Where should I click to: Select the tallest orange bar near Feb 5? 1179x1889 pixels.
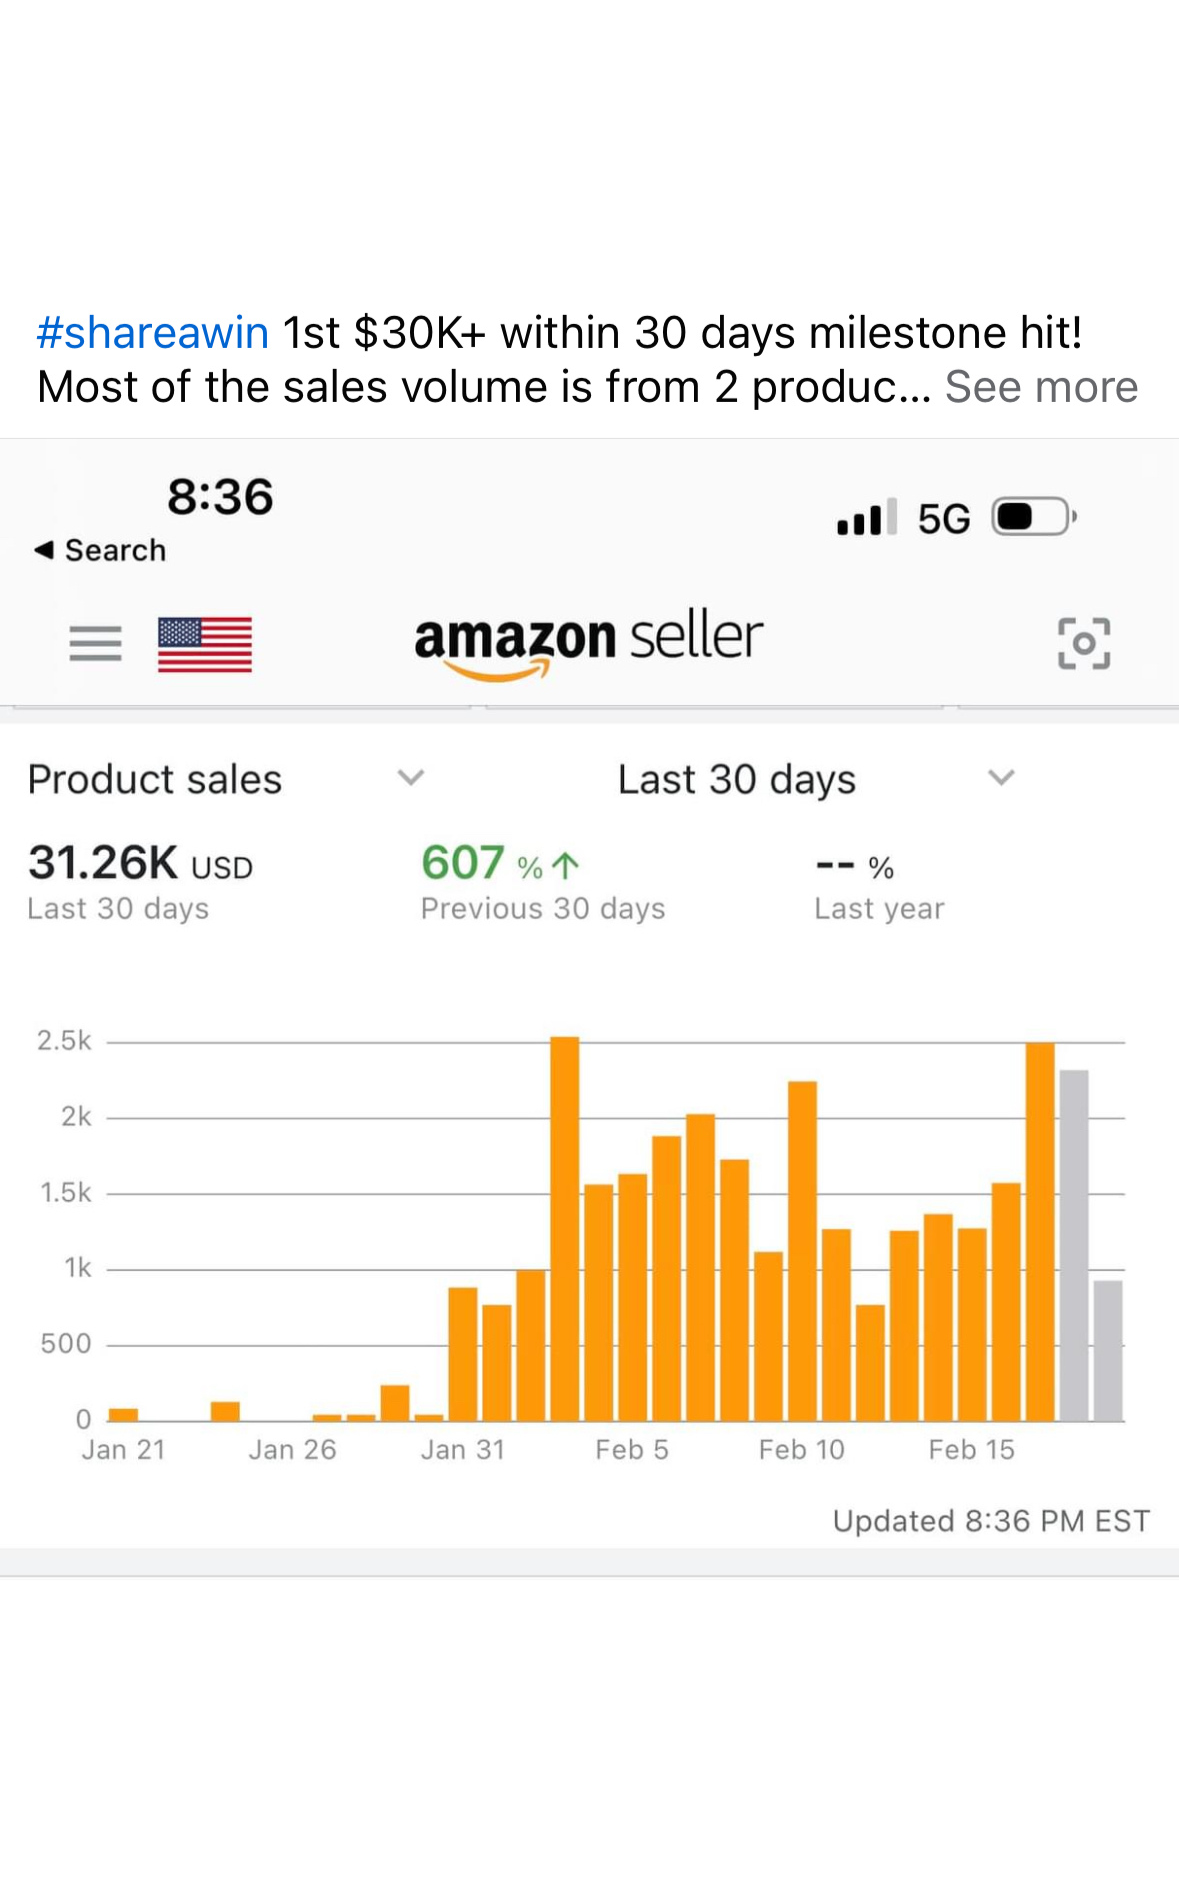click(x=565, y=1230)
